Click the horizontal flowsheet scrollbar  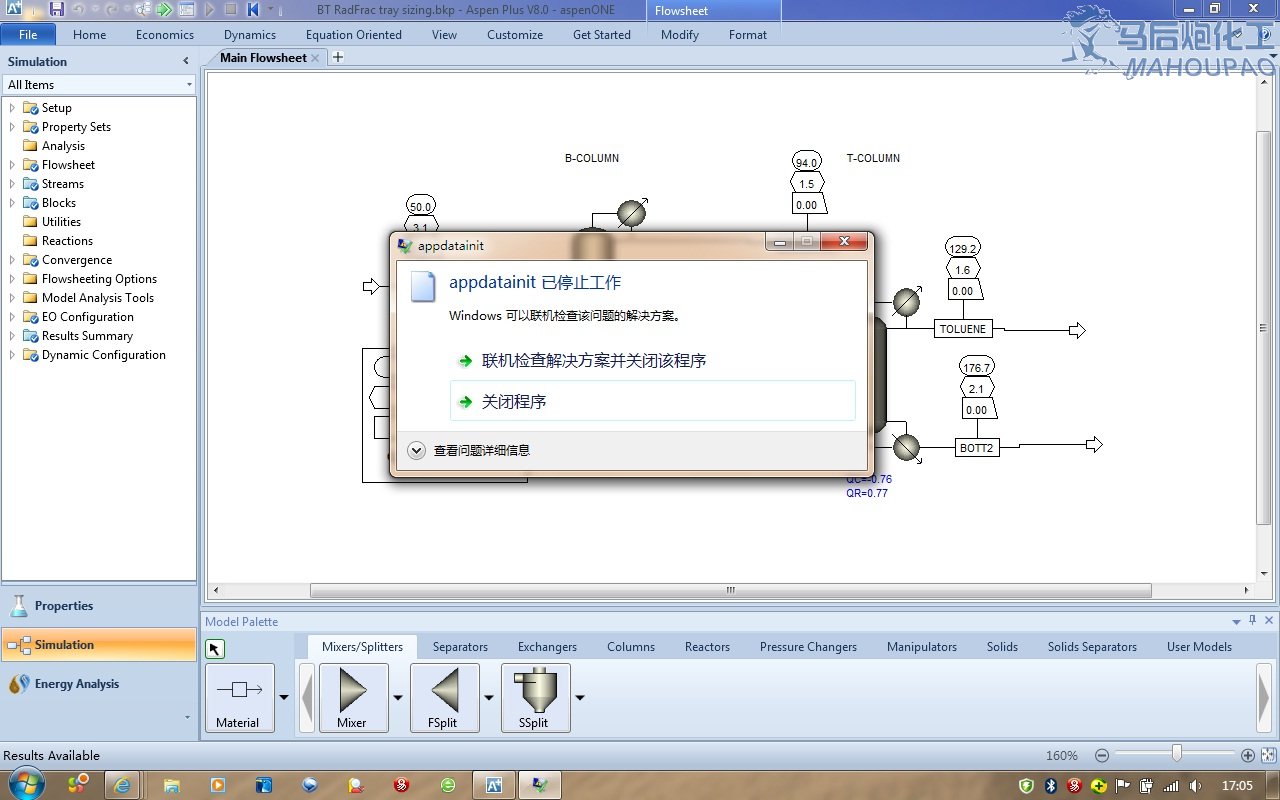click(x=731, y=590)
